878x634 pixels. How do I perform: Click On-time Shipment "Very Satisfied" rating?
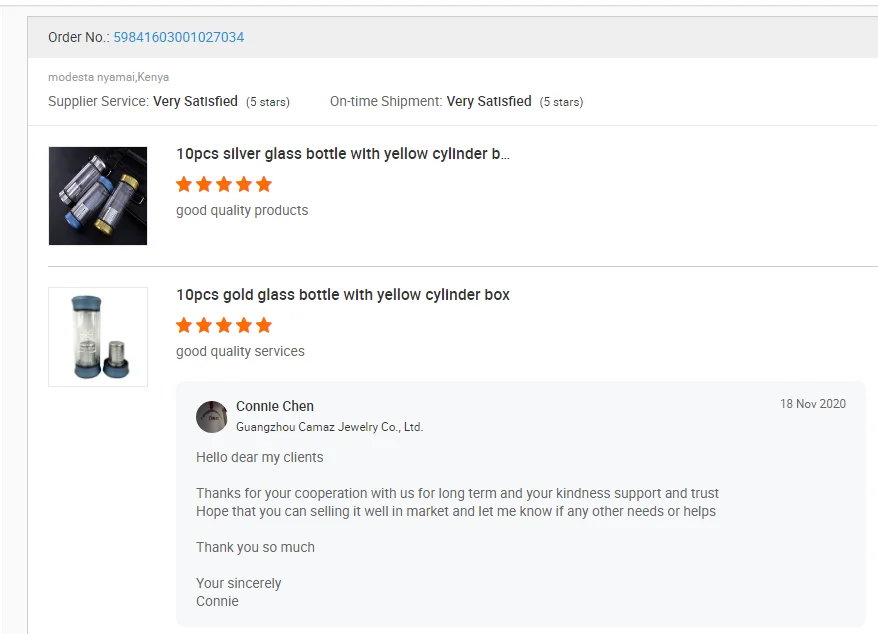coord(489,101)
